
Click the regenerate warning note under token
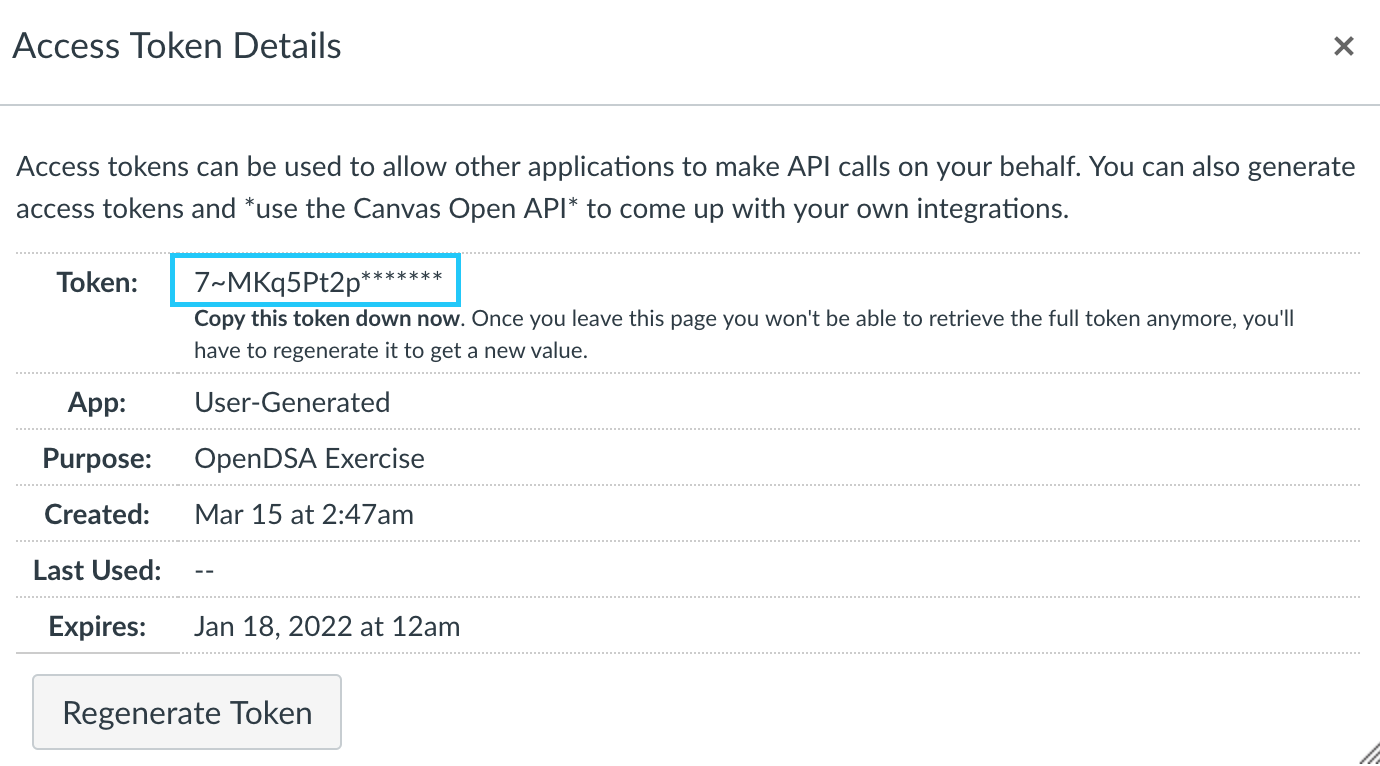point(744,335)
